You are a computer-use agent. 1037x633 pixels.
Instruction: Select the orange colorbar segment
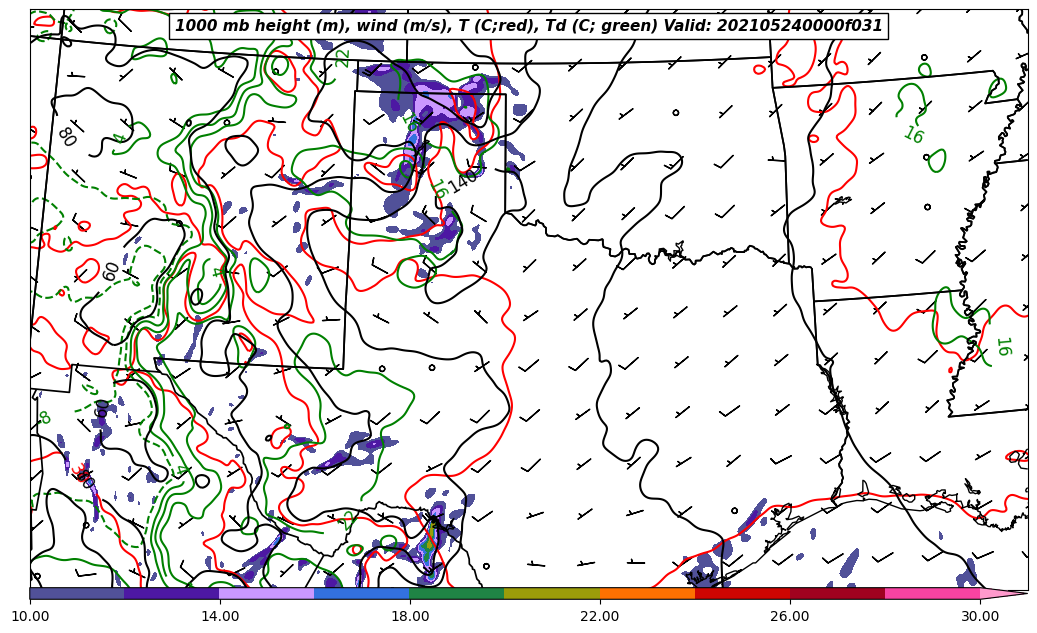click(647, 593)
